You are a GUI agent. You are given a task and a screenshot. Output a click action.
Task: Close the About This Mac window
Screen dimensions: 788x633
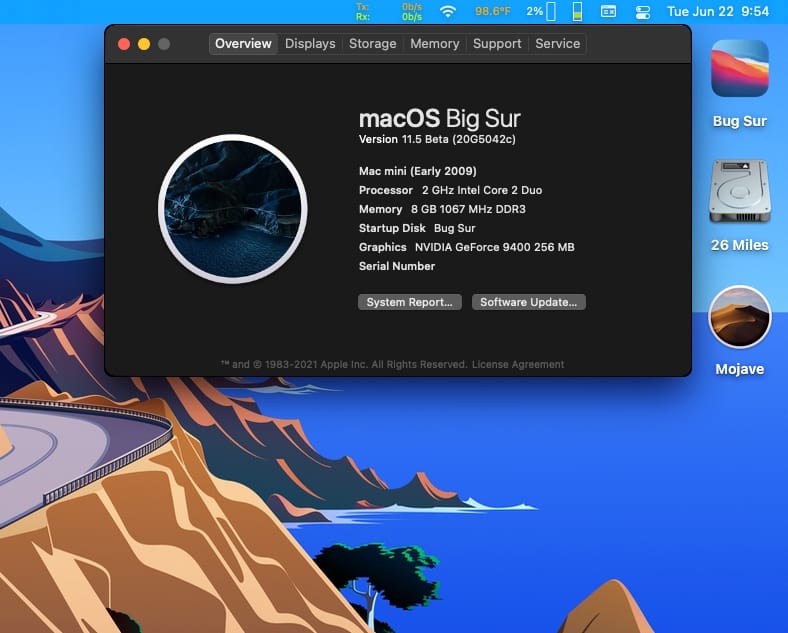pos(124,44)
